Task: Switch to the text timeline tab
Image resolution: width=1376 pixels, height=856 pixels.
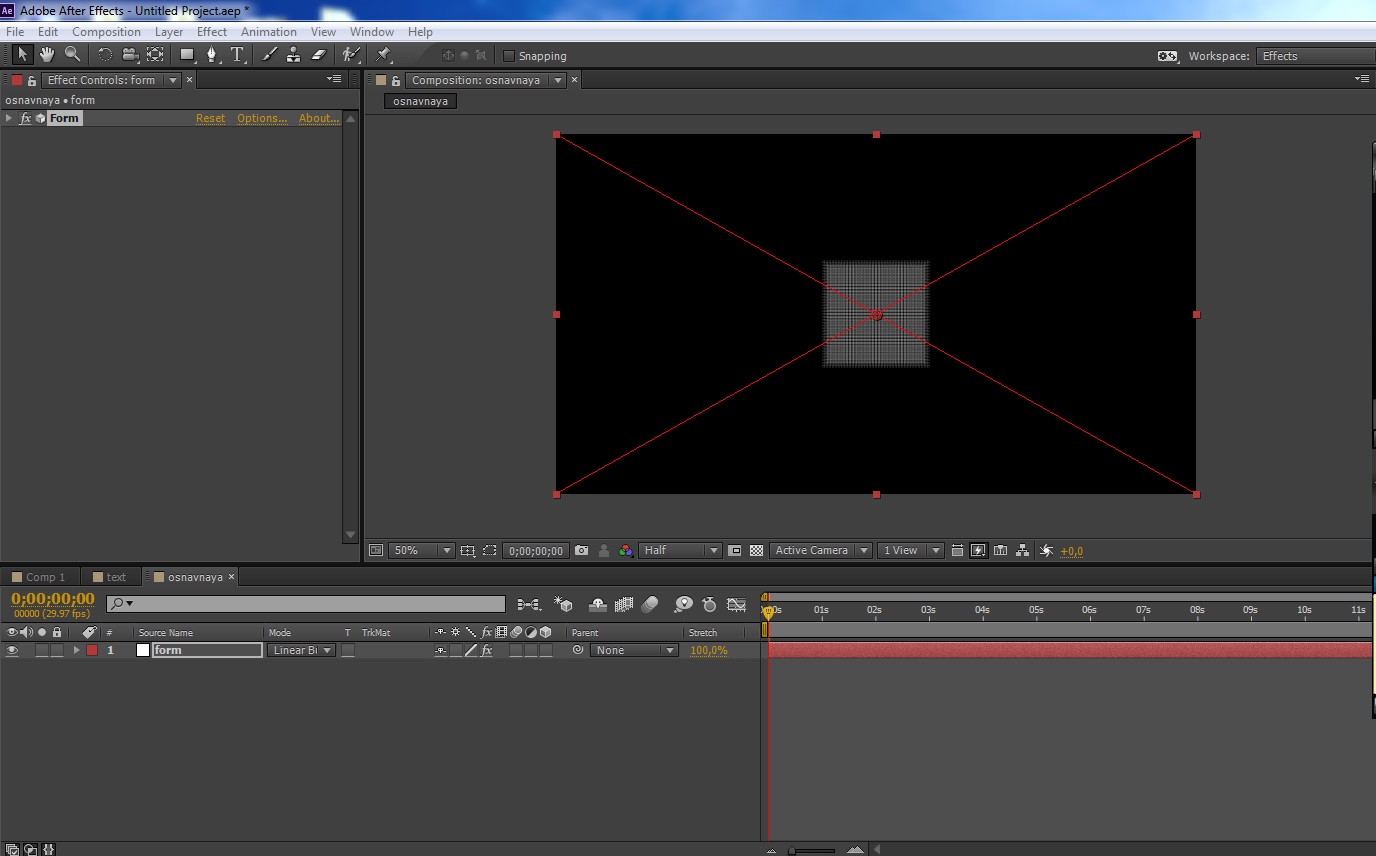Action: point(110,577)
